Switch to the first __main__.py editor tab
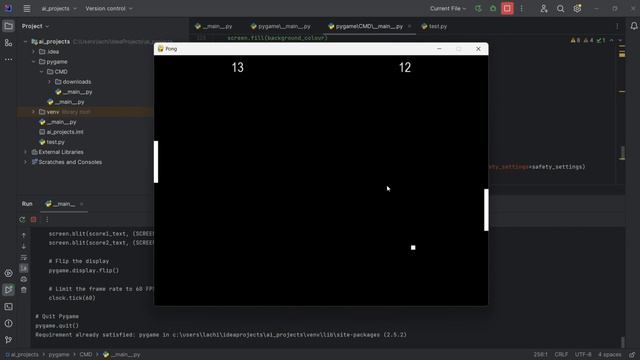 click(x=214, y=26)
